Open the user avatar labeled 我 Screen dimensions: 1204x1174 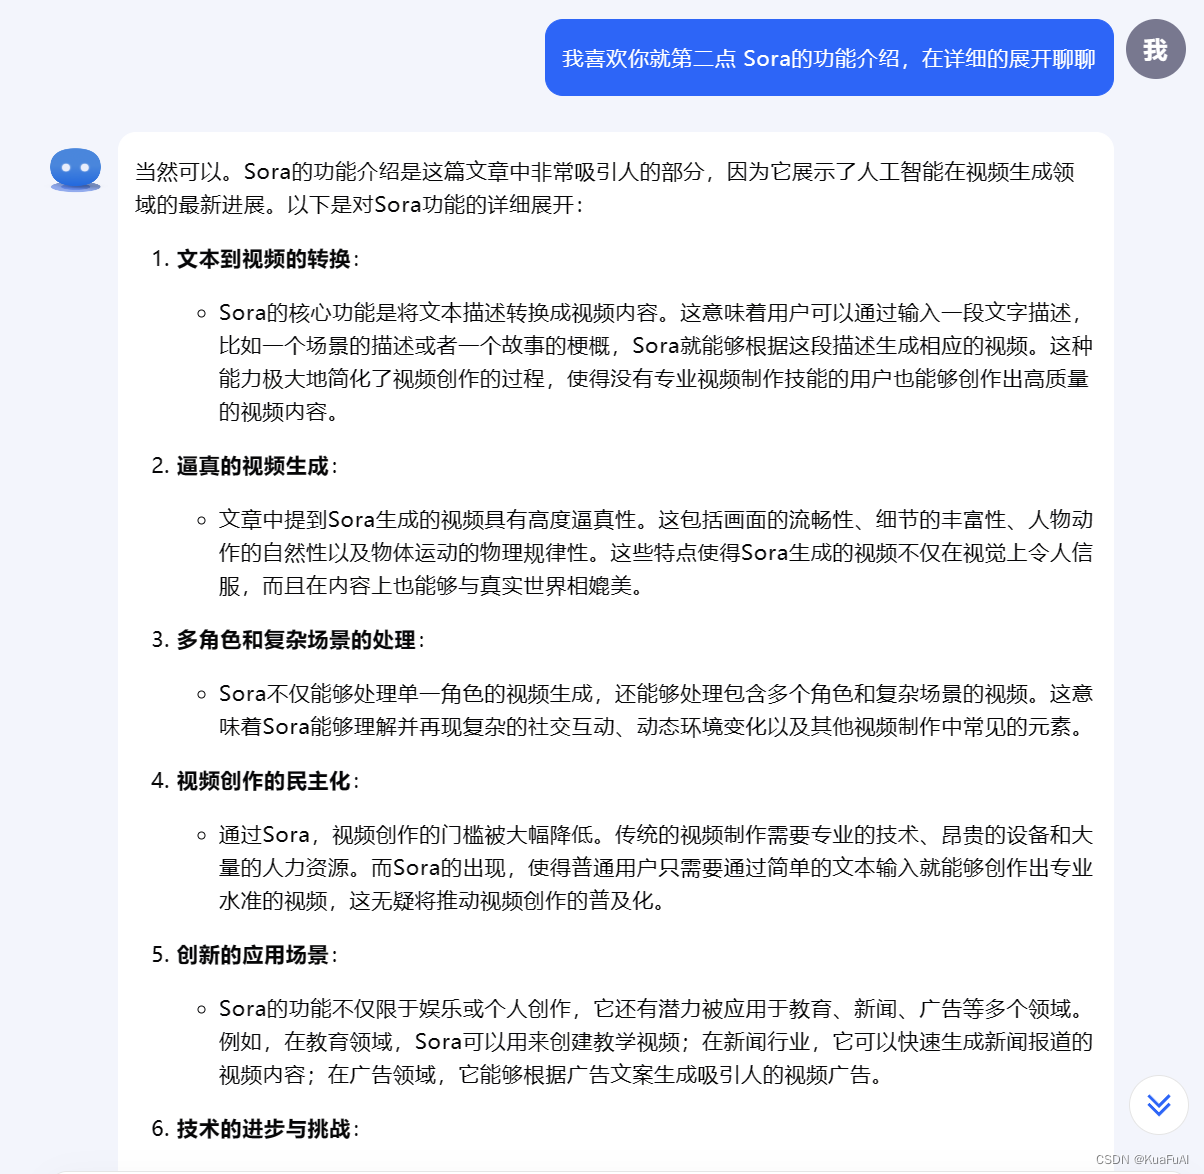(x=1156, y=49)
